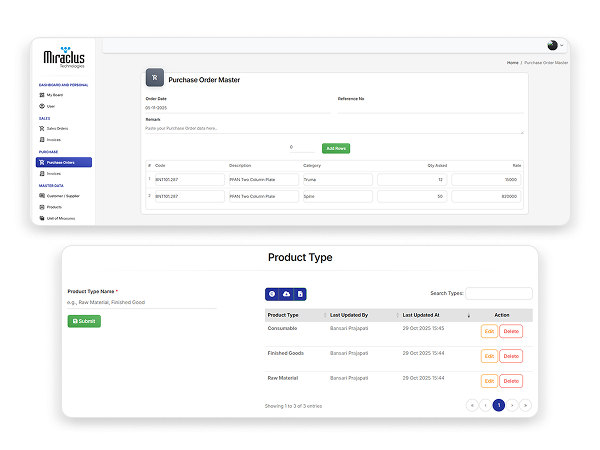Click the Consumable cell text

pos(282,328)
